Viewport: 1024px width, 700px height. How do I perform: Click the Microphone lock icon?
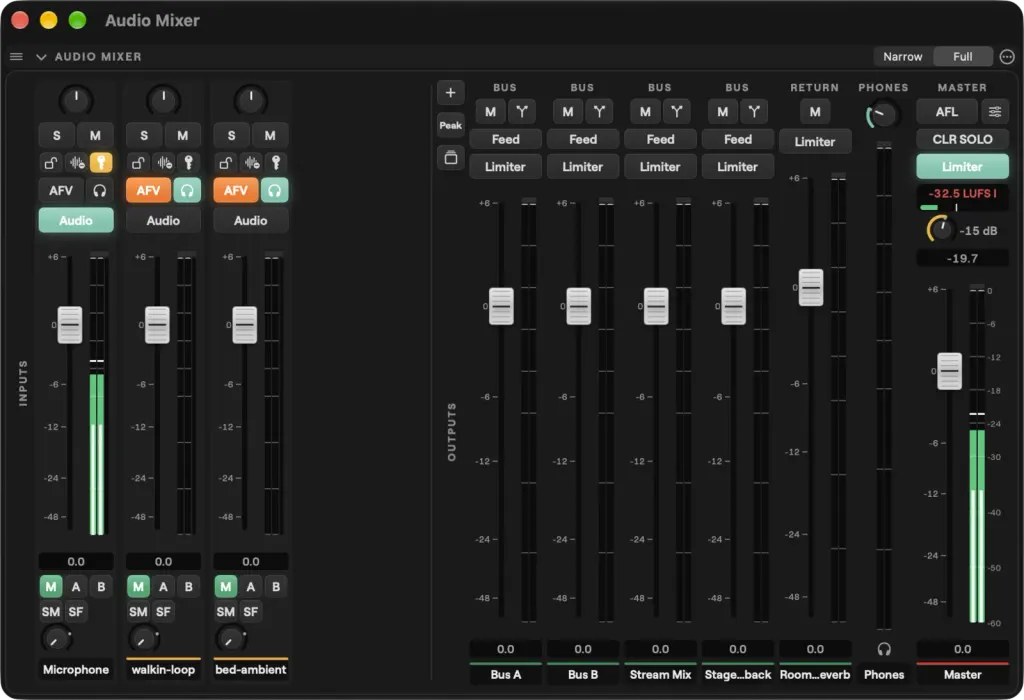pyautogui.click(x=50, y=163)
